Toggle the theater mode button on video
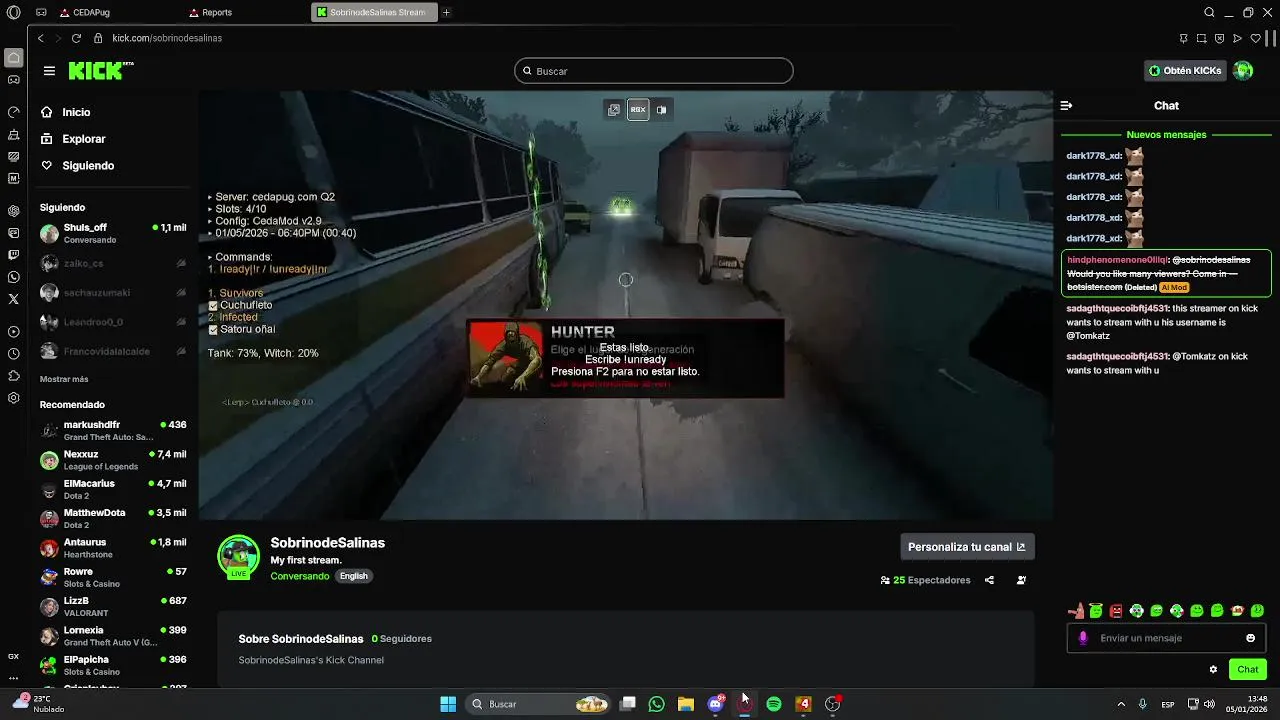This screenshot has width=1280, height=720. [638, 109]
